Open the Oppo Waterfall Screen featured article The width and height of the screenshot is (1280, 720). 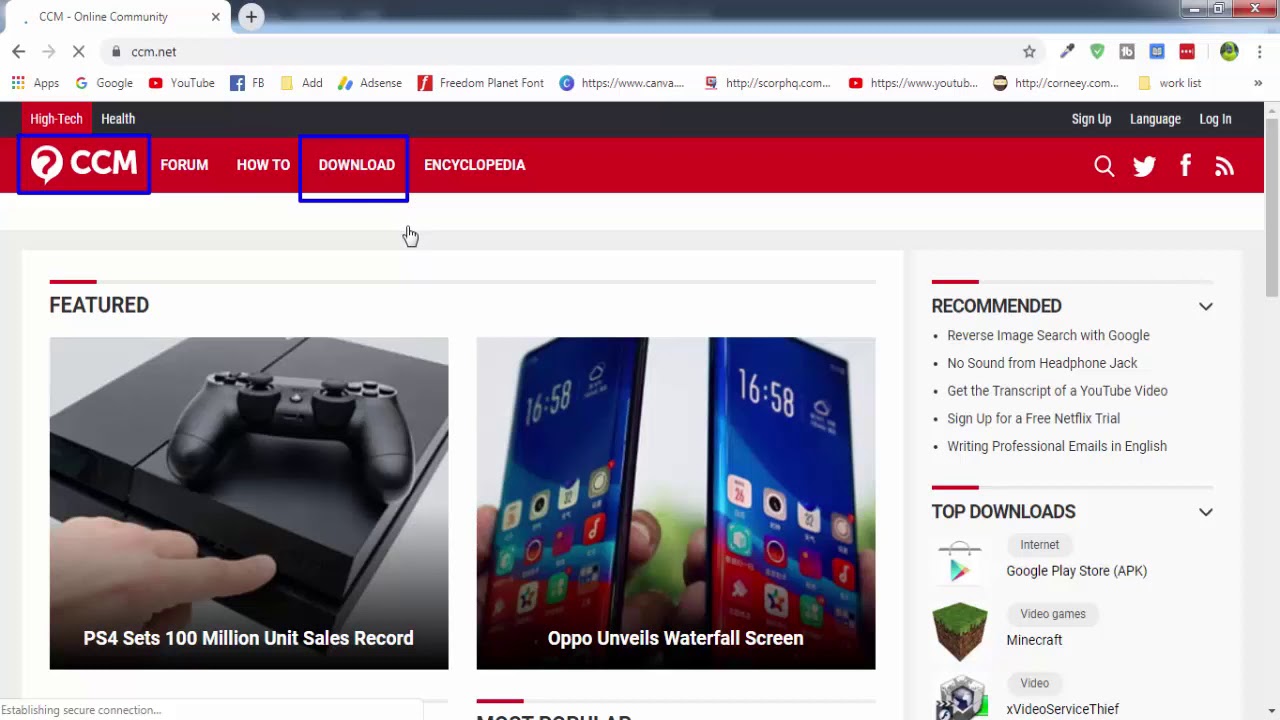pyautogui.click(x=676, y=503)
